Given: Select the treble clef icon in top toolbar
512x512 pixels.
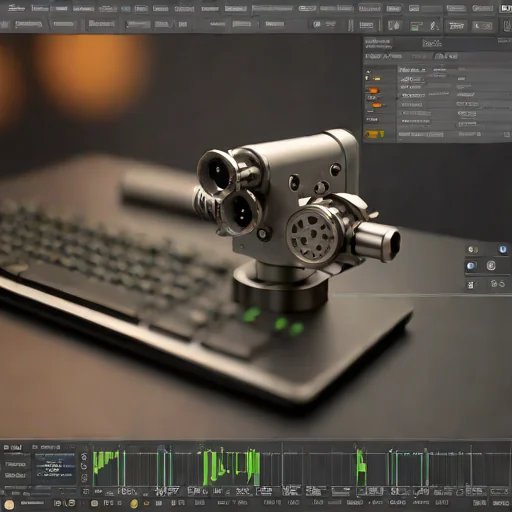Looking at the screenshot, I should pos(433,26).
